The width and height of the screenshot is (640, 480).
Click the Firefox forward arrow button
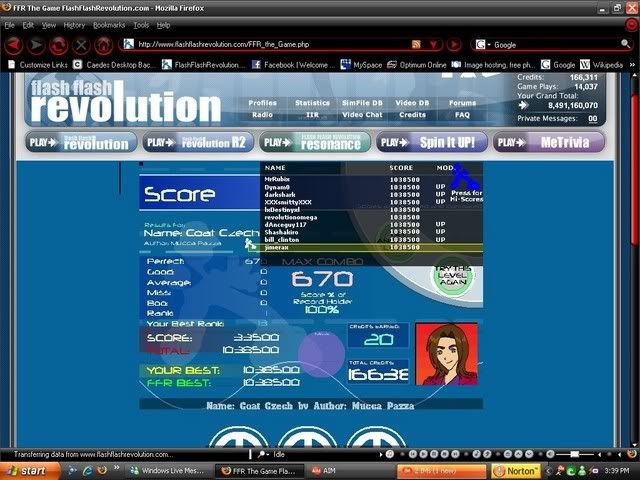point(36,45)
